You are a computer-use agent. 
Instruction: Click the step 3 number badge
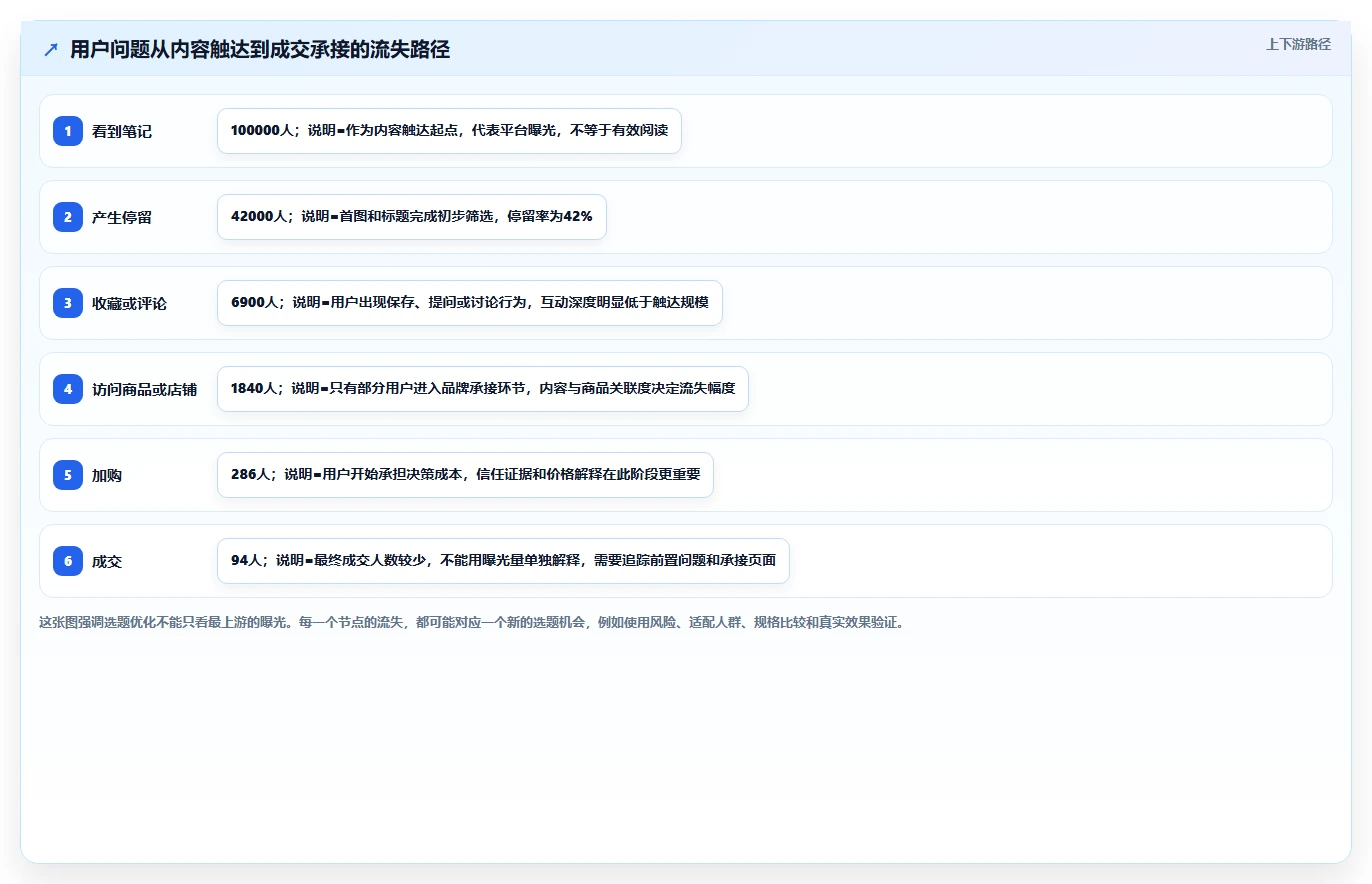[x=68, y=303]
